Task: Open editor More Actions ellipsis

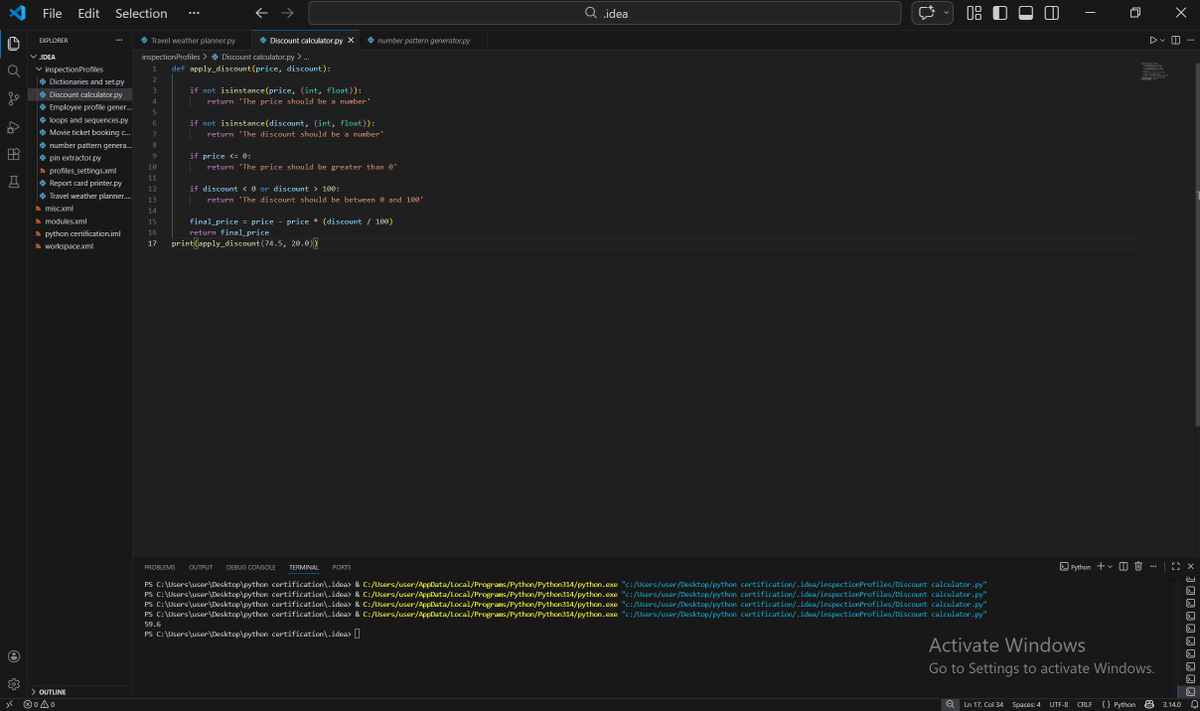Action: coord(1190,40)
